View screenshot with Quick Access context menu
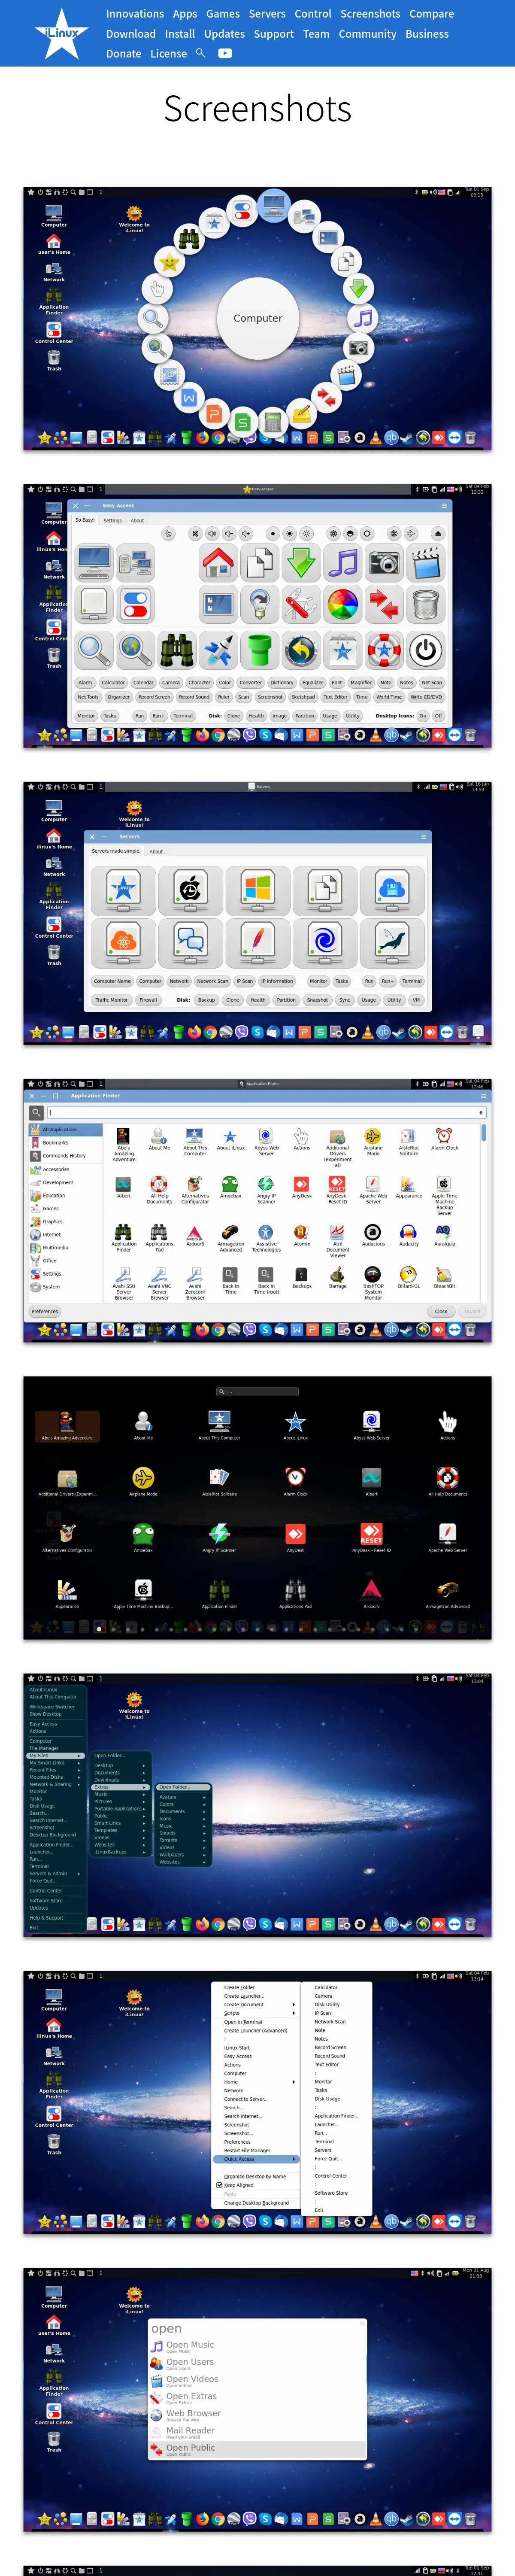This screenshot has height=2576, width=515. coord(257,2102)
